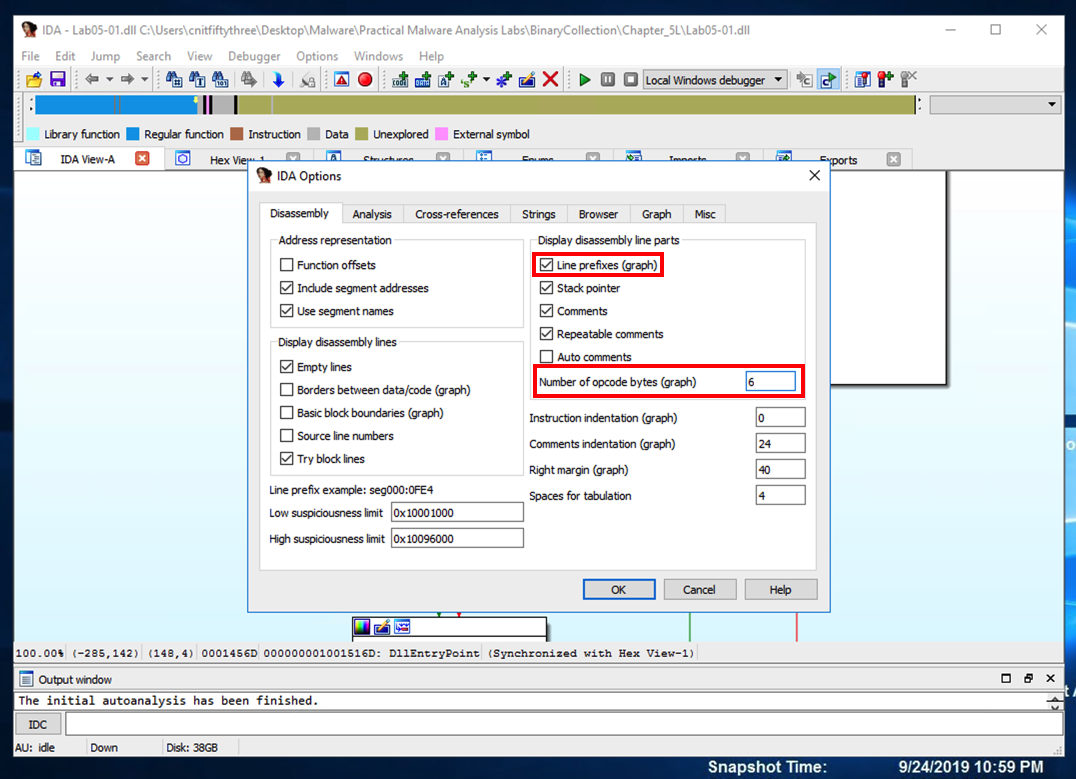Click the convert to CODE icon

[400, 80]
